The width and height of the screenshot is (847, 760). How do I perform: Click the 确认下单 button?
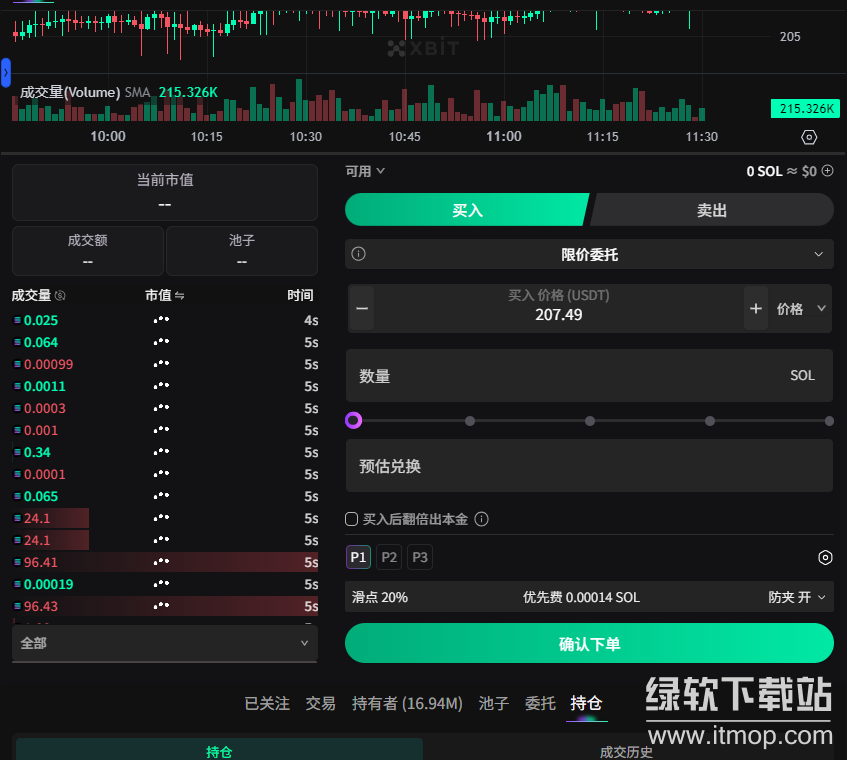[x=589, y=643]
